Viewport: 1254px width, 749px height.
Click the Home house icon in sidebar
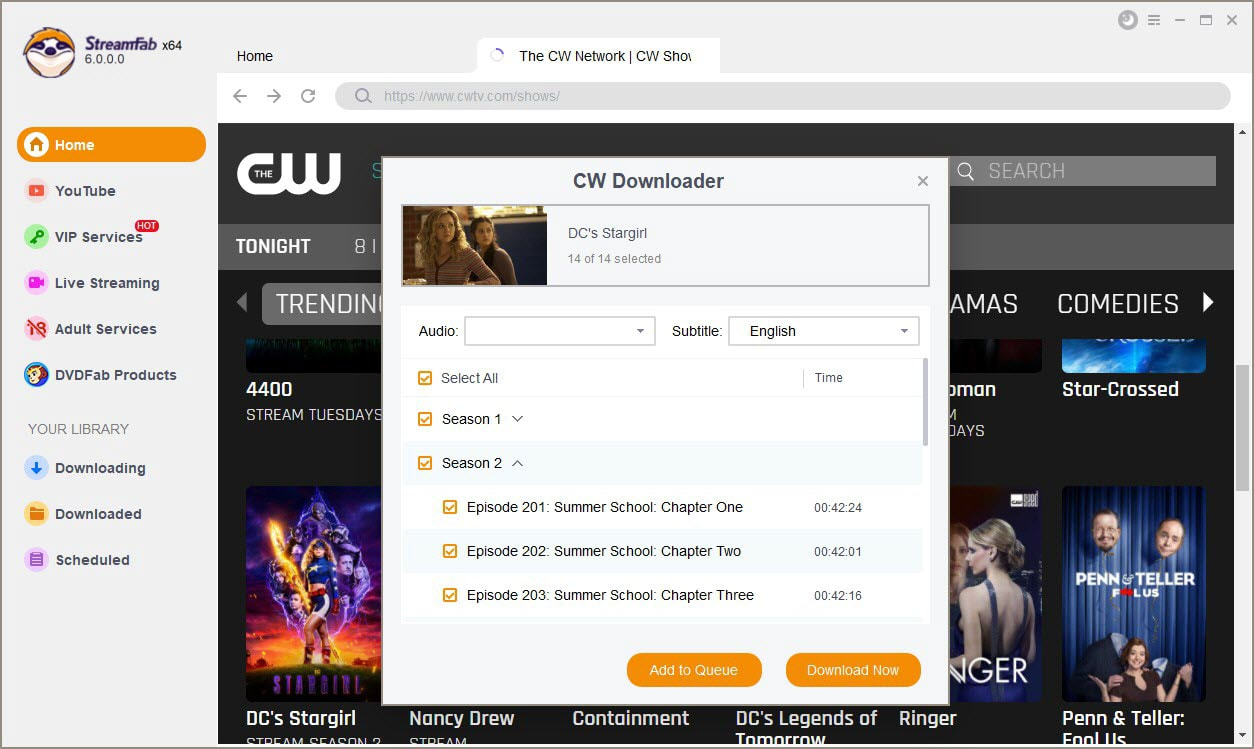pyautogui.click(x=37, y=145)
